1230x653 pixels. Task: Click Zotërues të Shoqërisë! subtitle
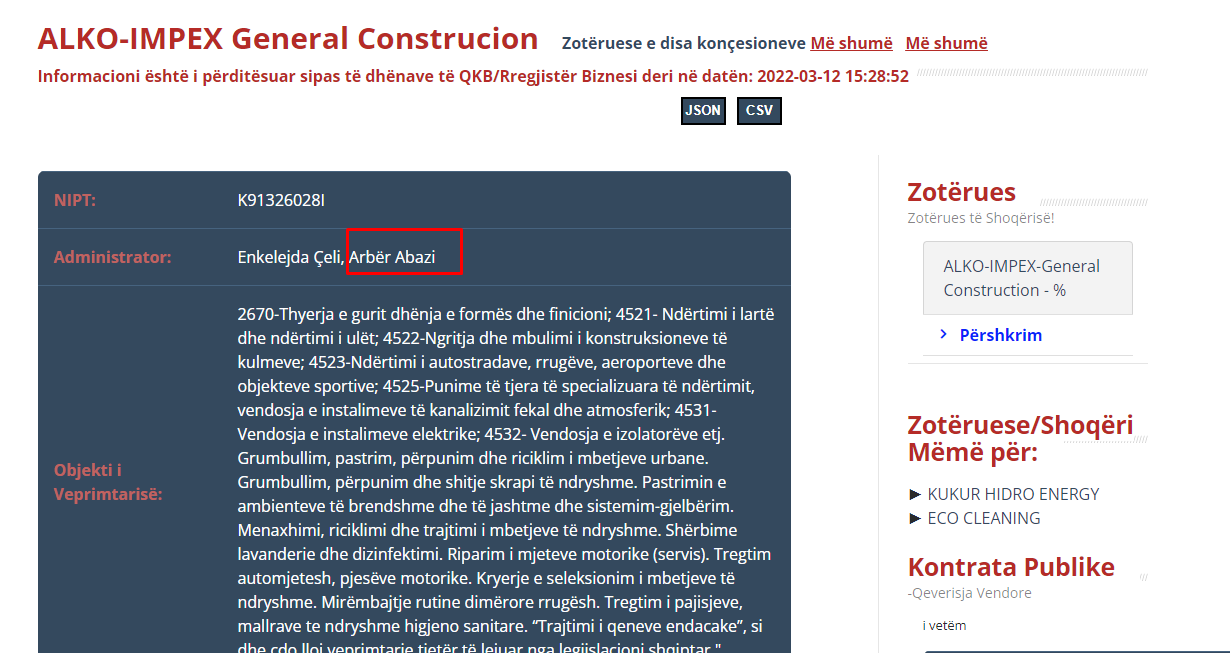[981, 217]
